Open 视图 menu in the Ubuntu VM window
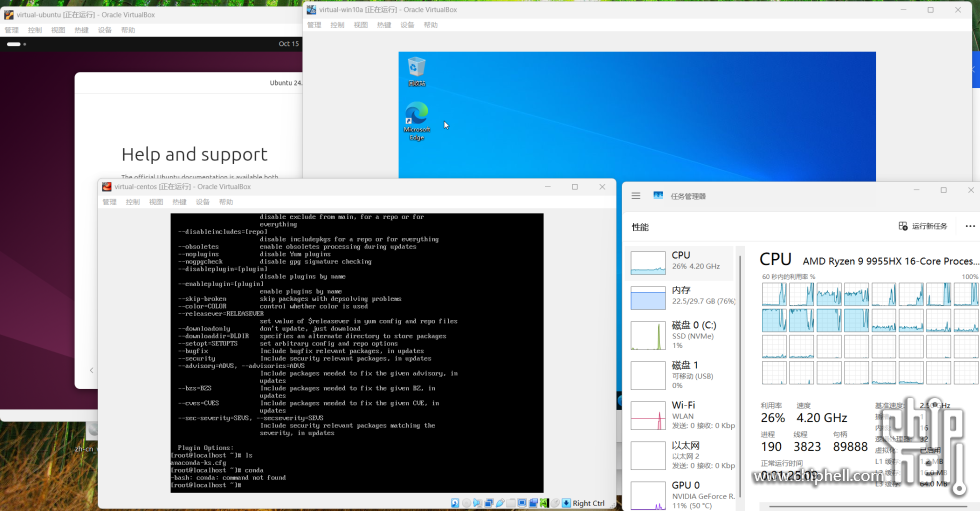This screenshot has height=511, width=980. (59, 30)
